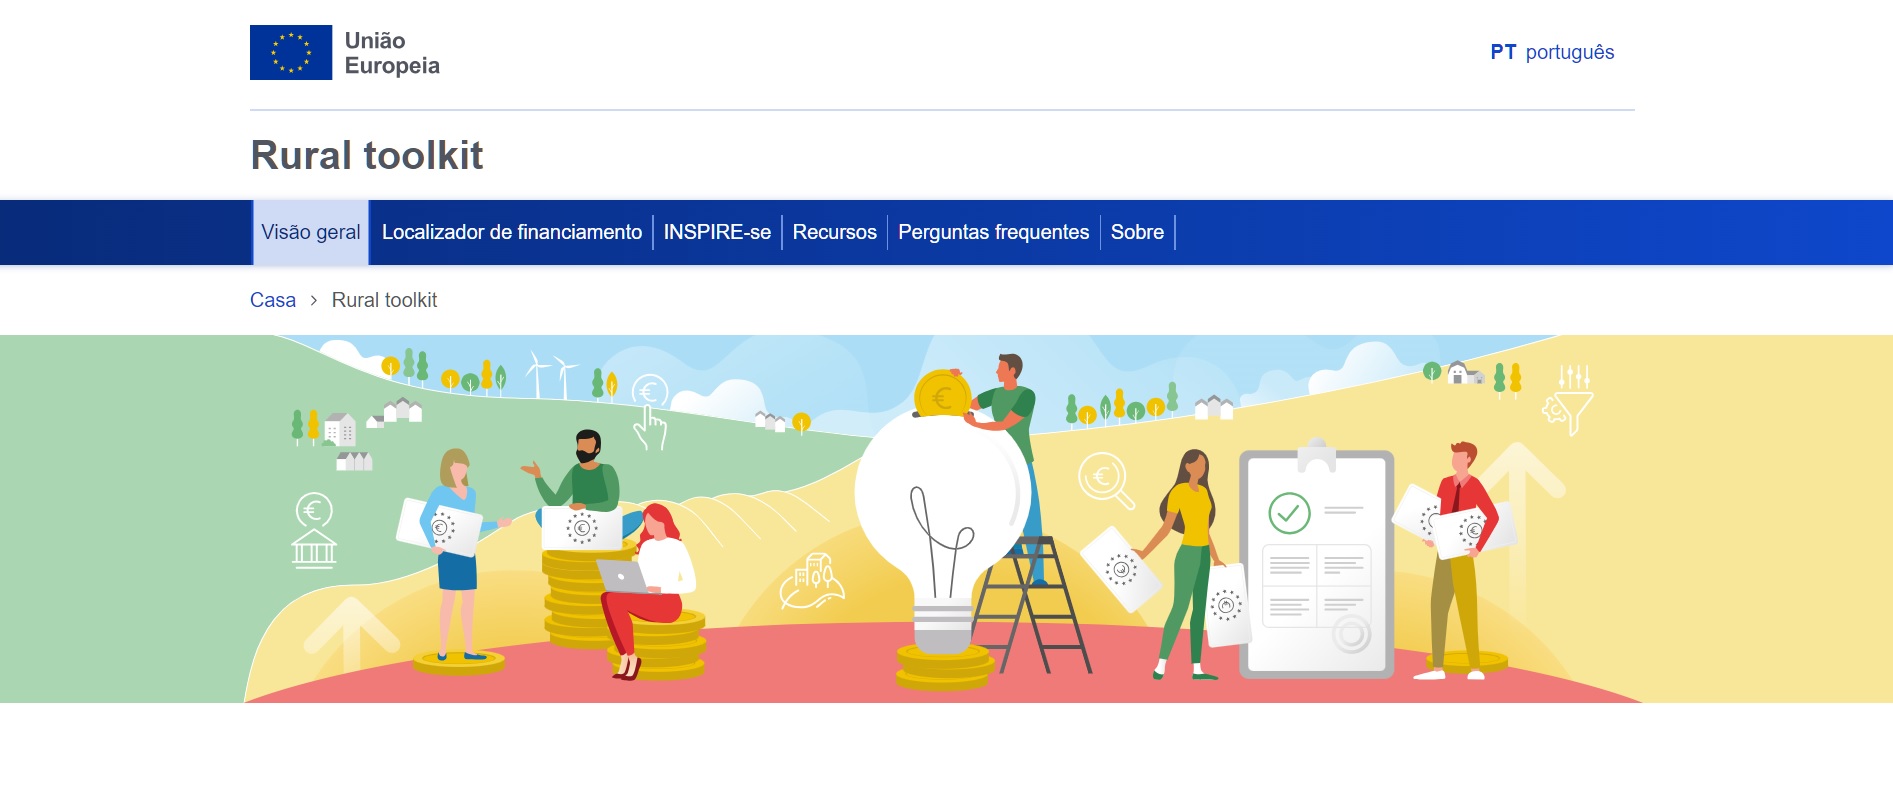
Task: Click the euro bank building icon
Action: pyautogui.click(x=314, y=531)
